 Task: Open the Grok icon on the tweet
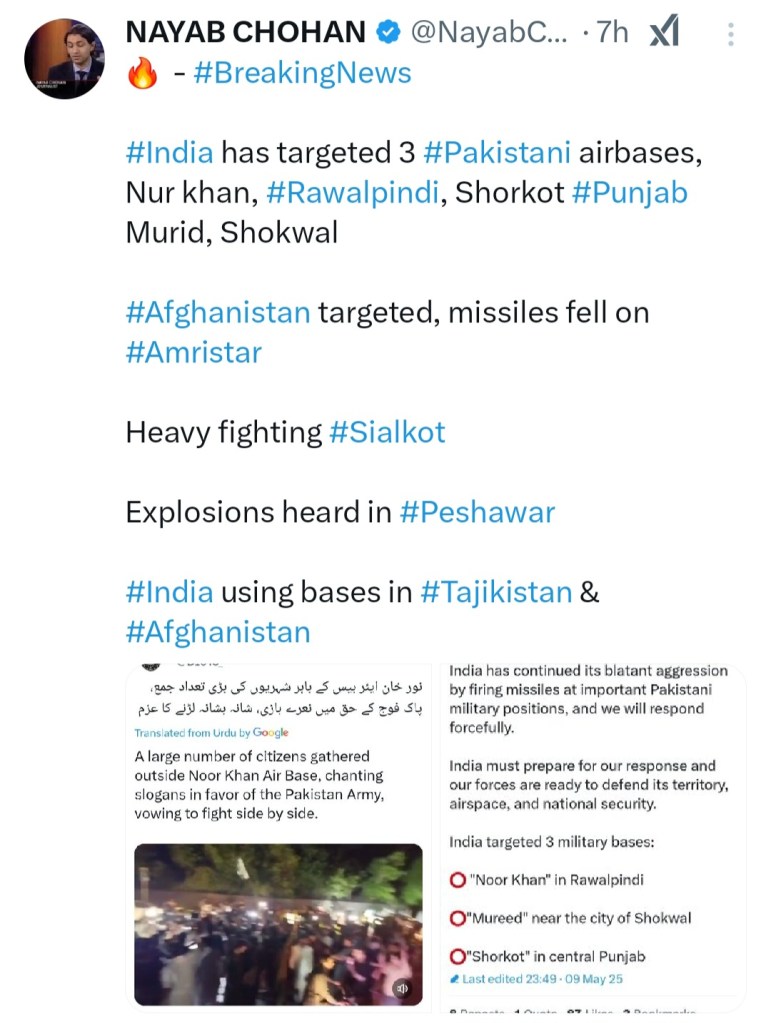point(663,33)
